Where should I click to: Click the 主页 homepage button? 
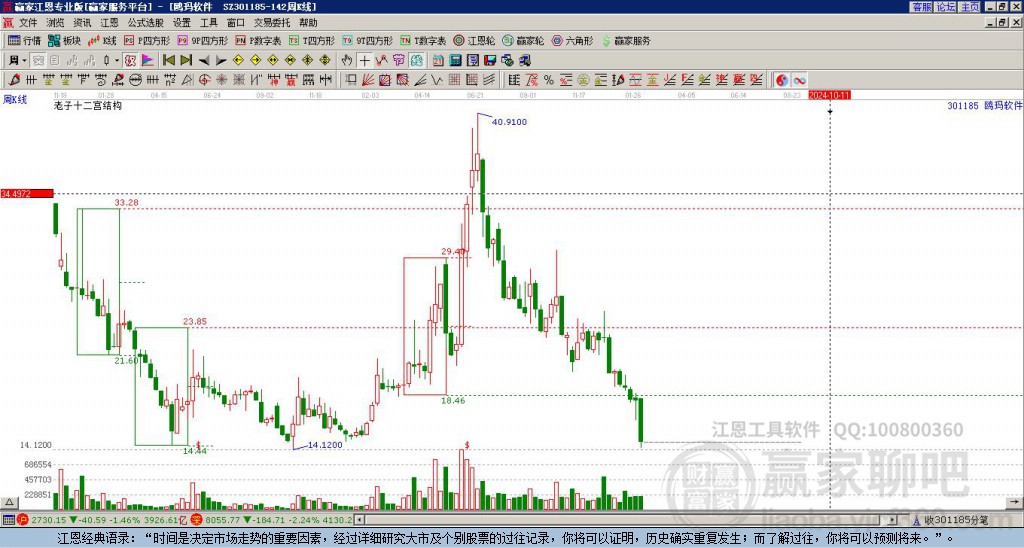[970, 7]
